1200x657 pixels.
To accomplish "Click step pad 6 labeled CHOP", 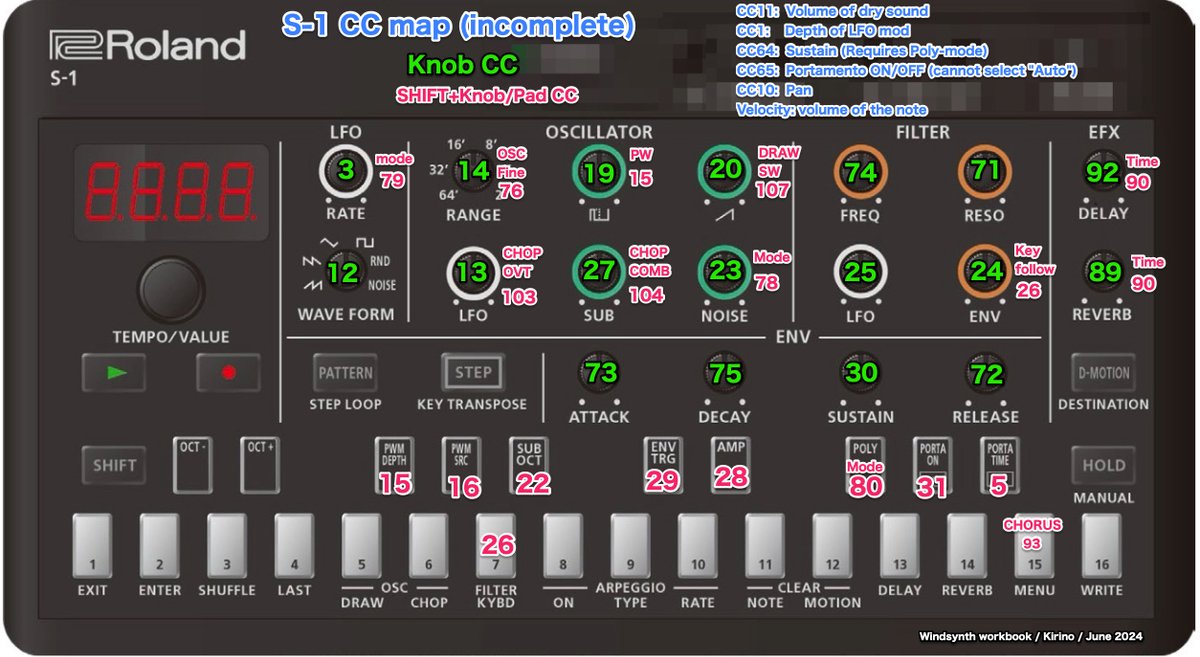I will pos(428,544).
